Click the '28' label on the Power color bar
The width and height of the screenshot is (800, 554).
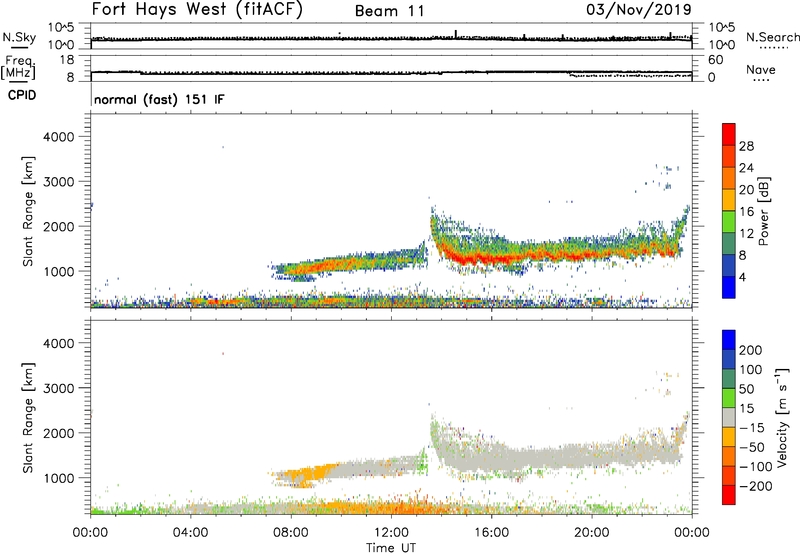click(x=746, y=146)
